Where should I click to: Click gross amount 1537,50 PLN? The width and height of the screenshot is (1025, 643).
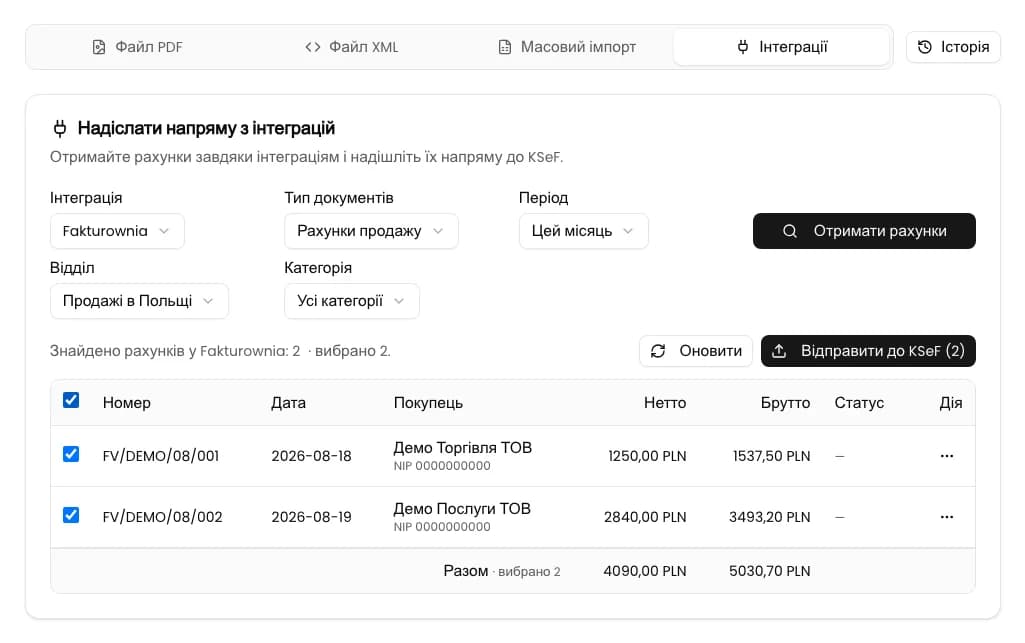coord(771,455)
